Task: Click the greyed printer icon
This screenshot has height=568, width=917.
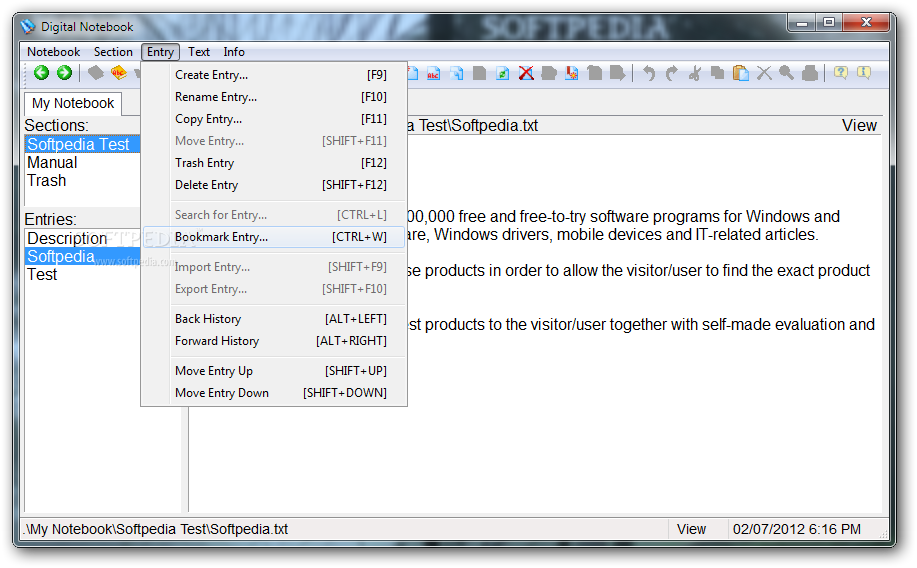Action: [810, 73]
